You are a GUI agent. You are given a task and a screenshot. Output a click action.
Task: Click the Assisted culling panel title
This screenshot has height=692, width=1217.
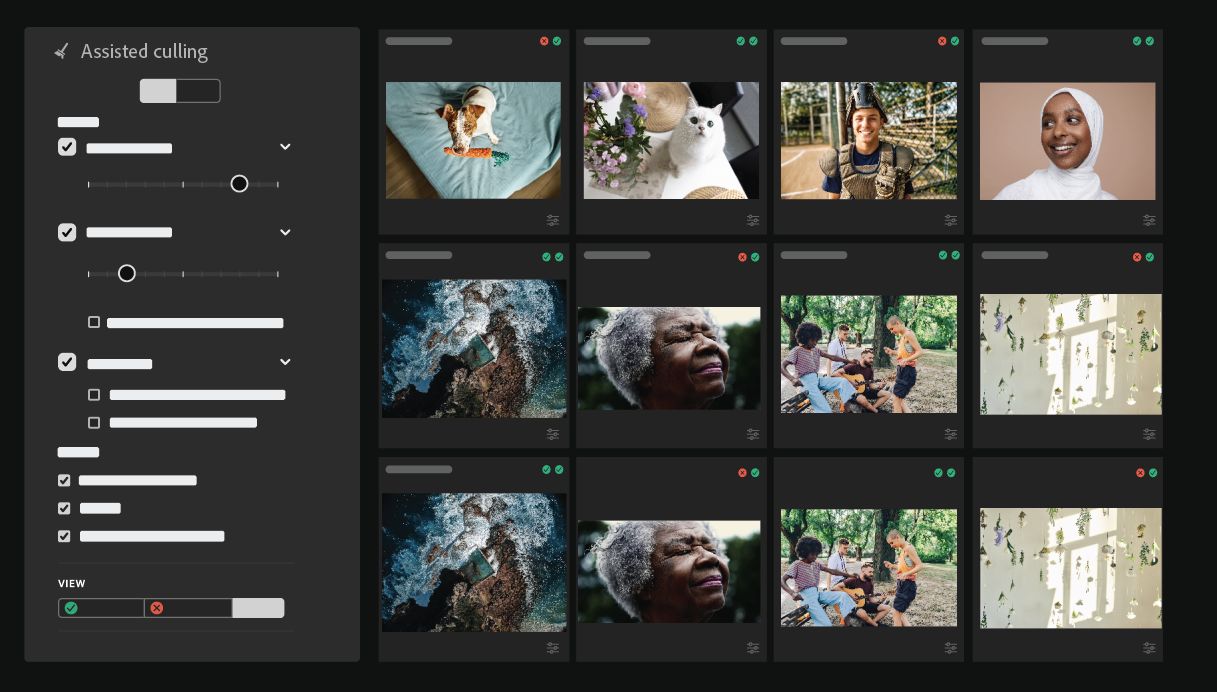pos(144,51)
